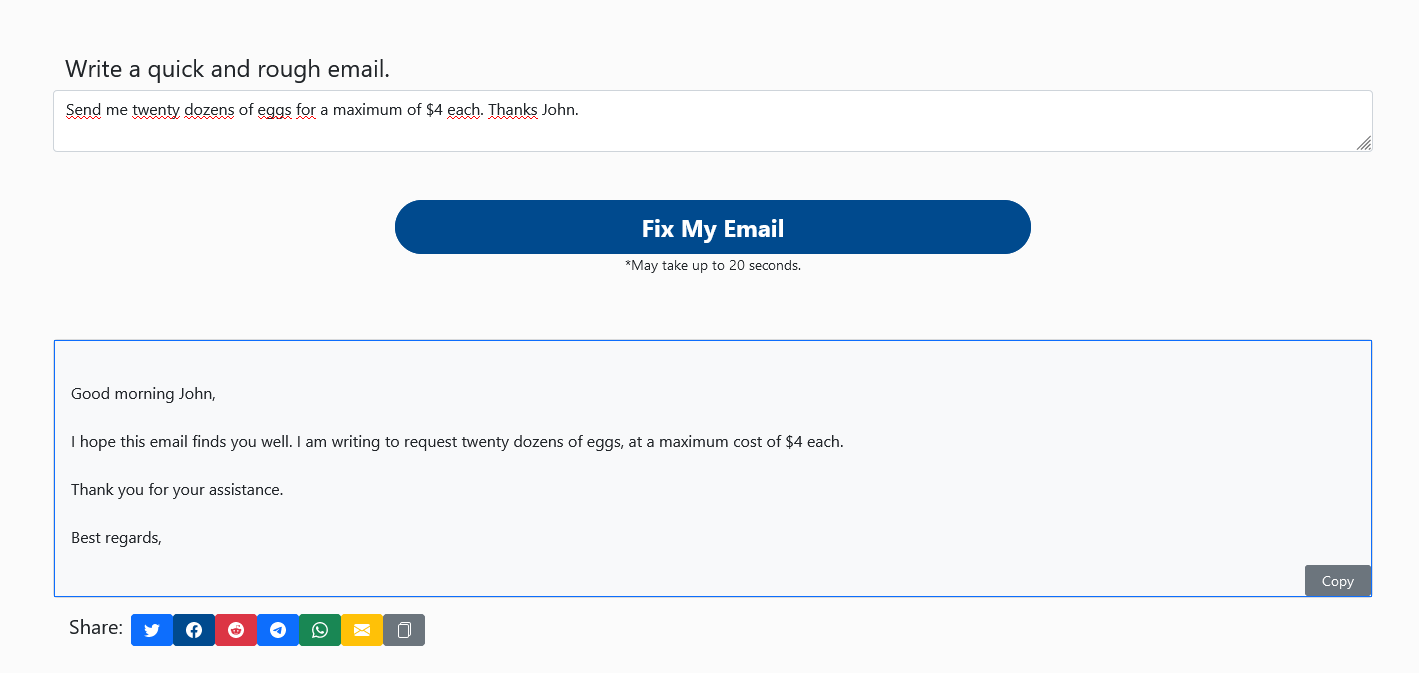Focus the rough email input text box

(x=713, y=121)
